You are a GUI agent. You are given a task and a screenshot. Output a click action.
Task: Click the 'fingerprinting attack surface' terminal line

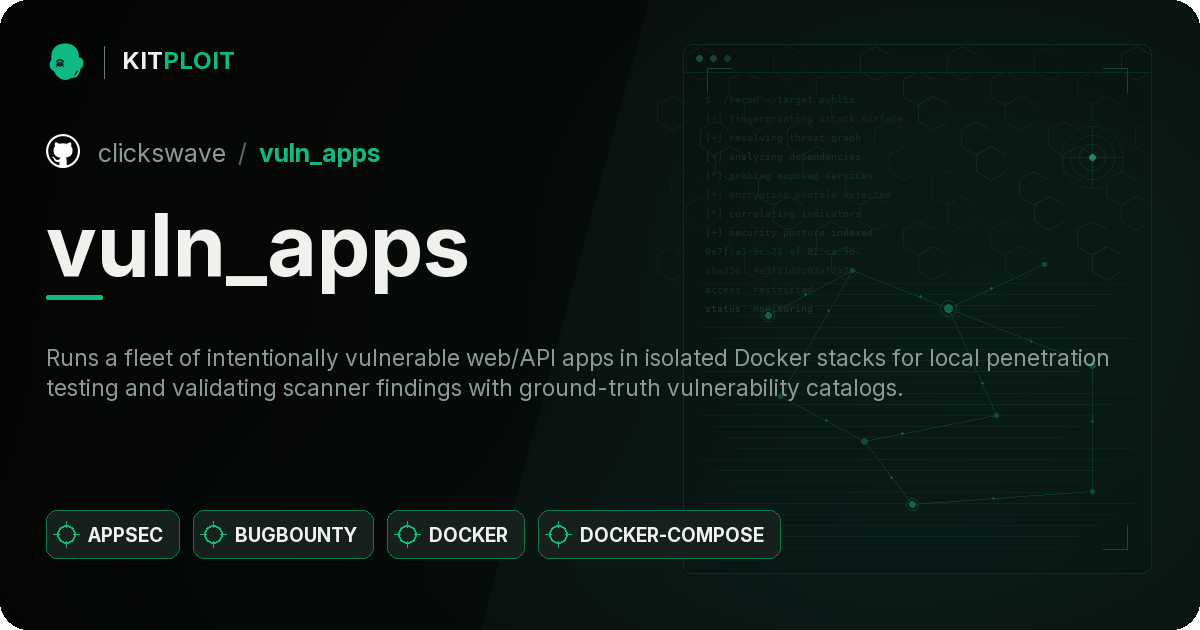(803, 119)
